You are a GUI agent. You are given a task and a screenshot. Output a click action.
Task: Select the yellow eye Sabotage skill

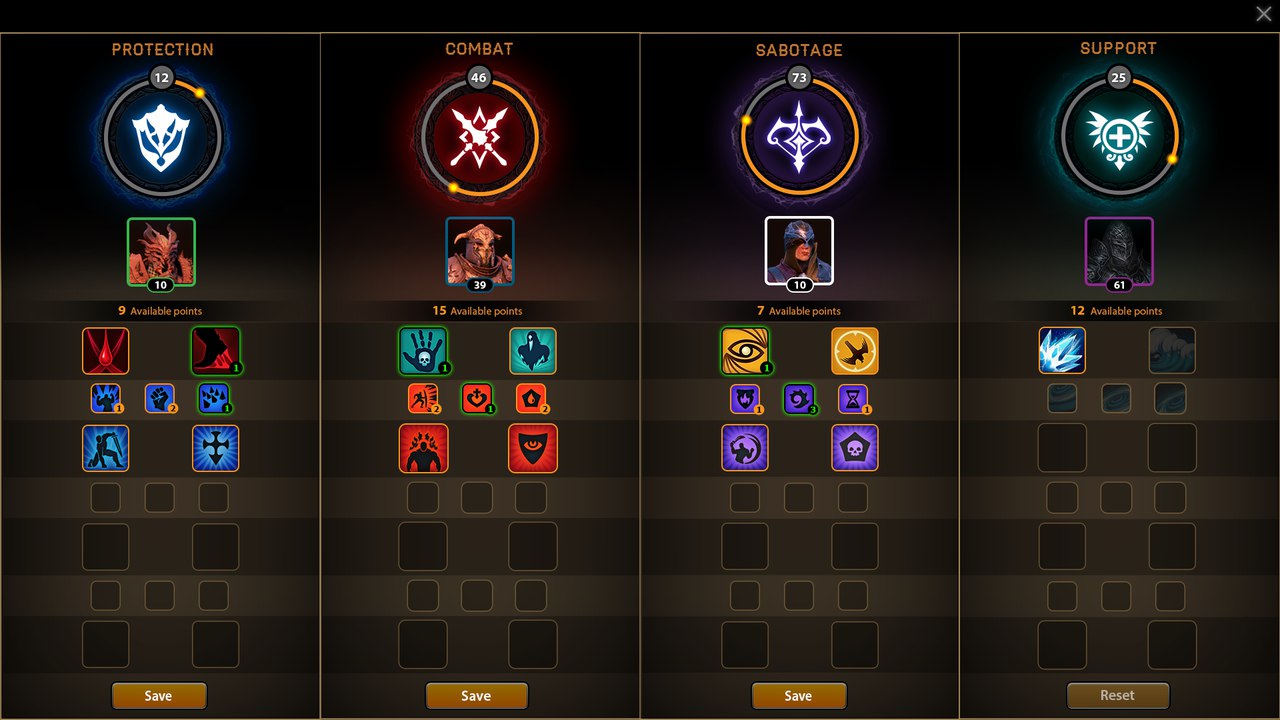tap(745, 351)
